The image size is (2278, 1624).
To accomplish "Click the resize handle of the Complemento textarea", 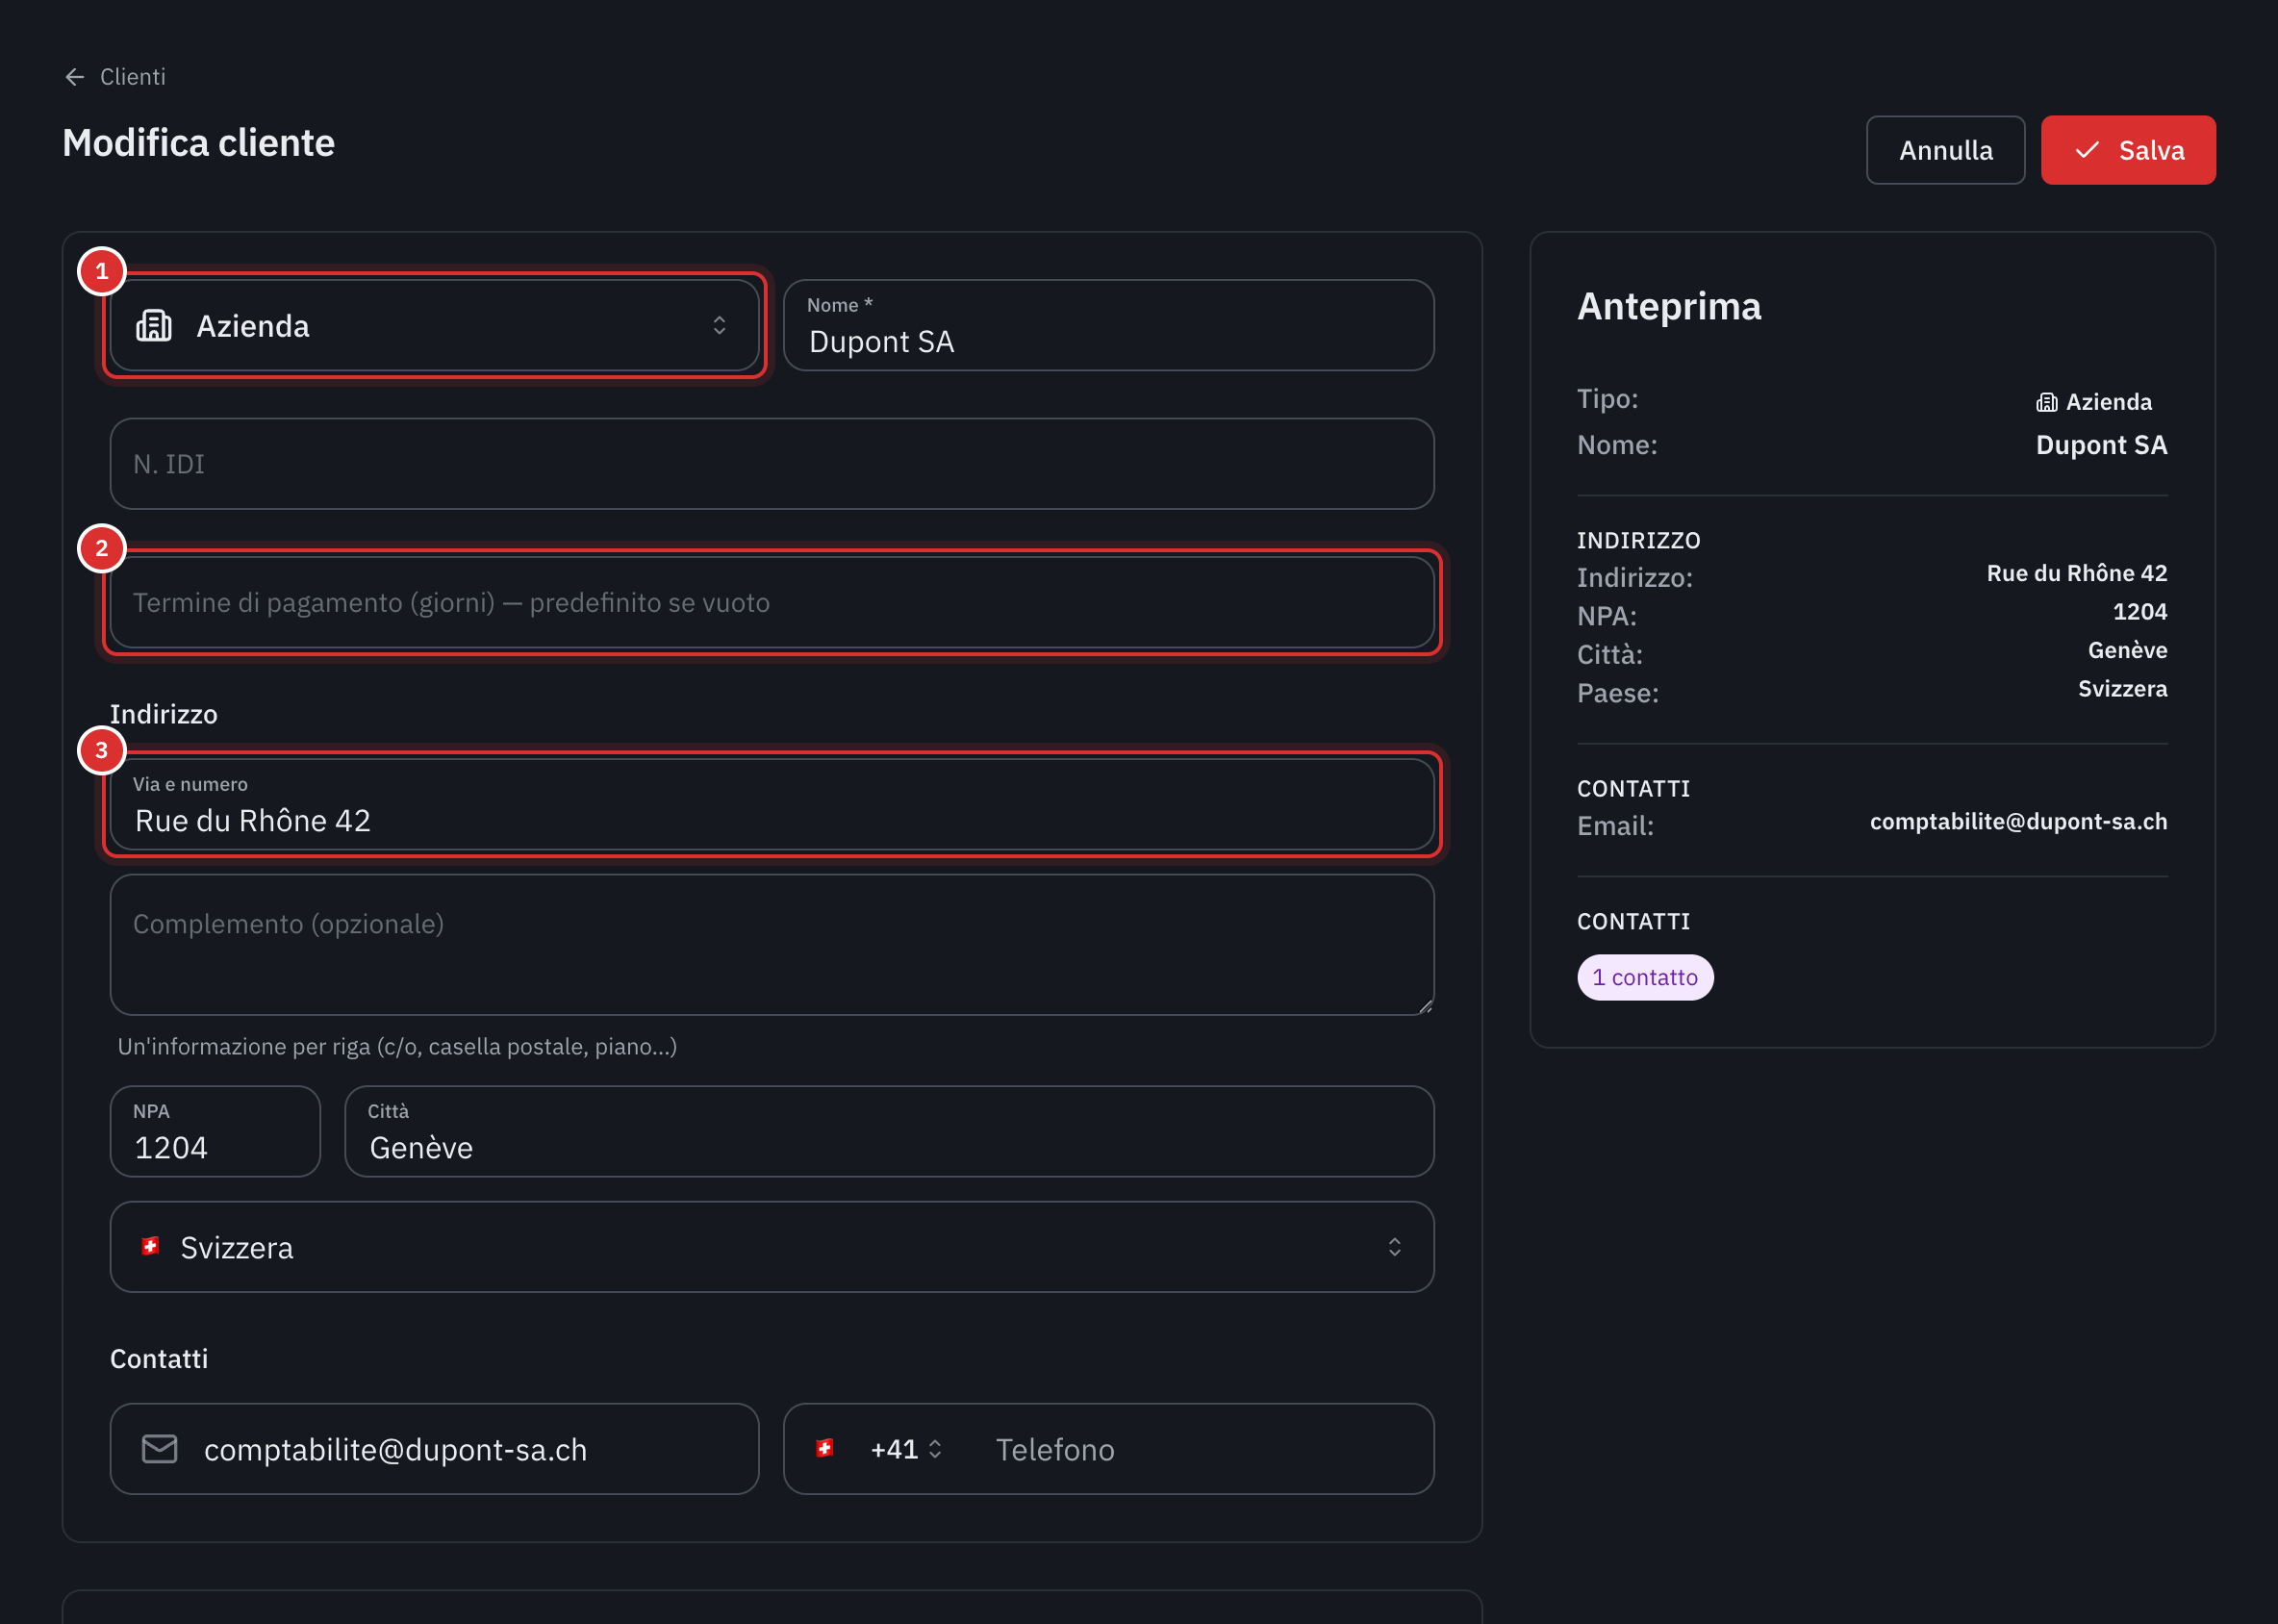I will (x=1425, y=1006).
